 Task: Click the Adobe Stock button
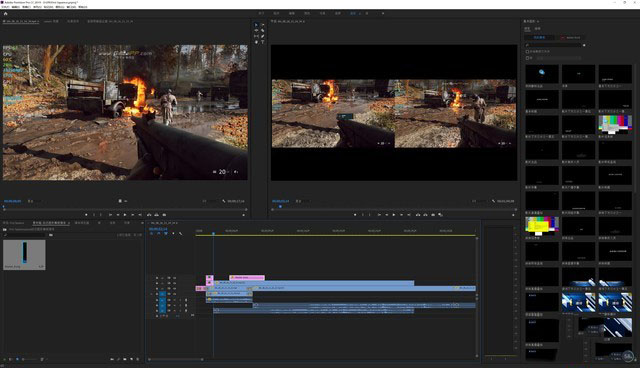point(571,38)
